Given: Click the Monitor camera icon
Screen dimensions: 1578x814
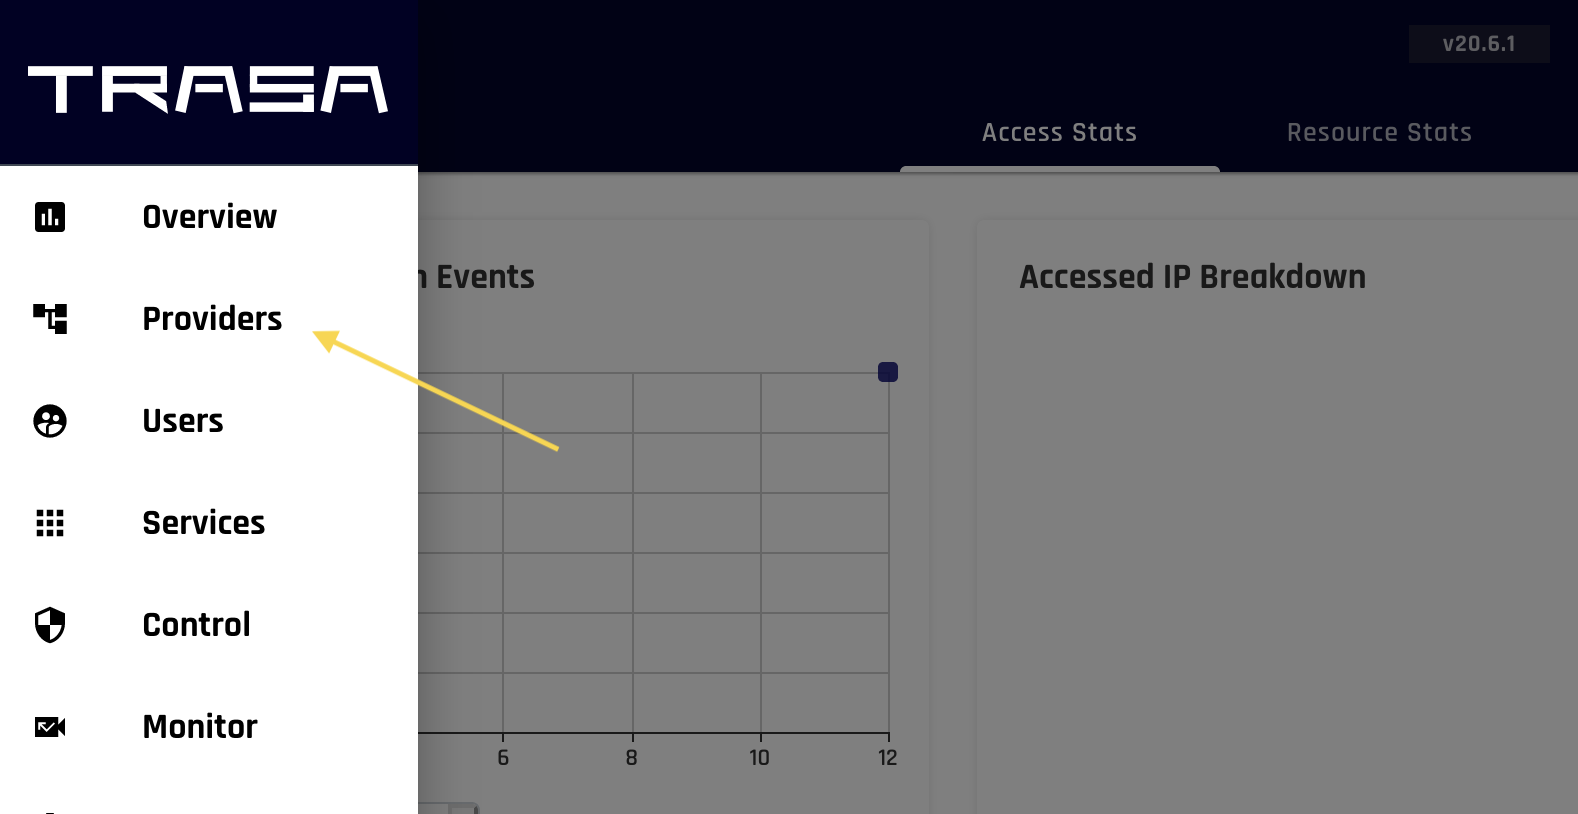Looking at the screenshot, I should tap(50, 727).
